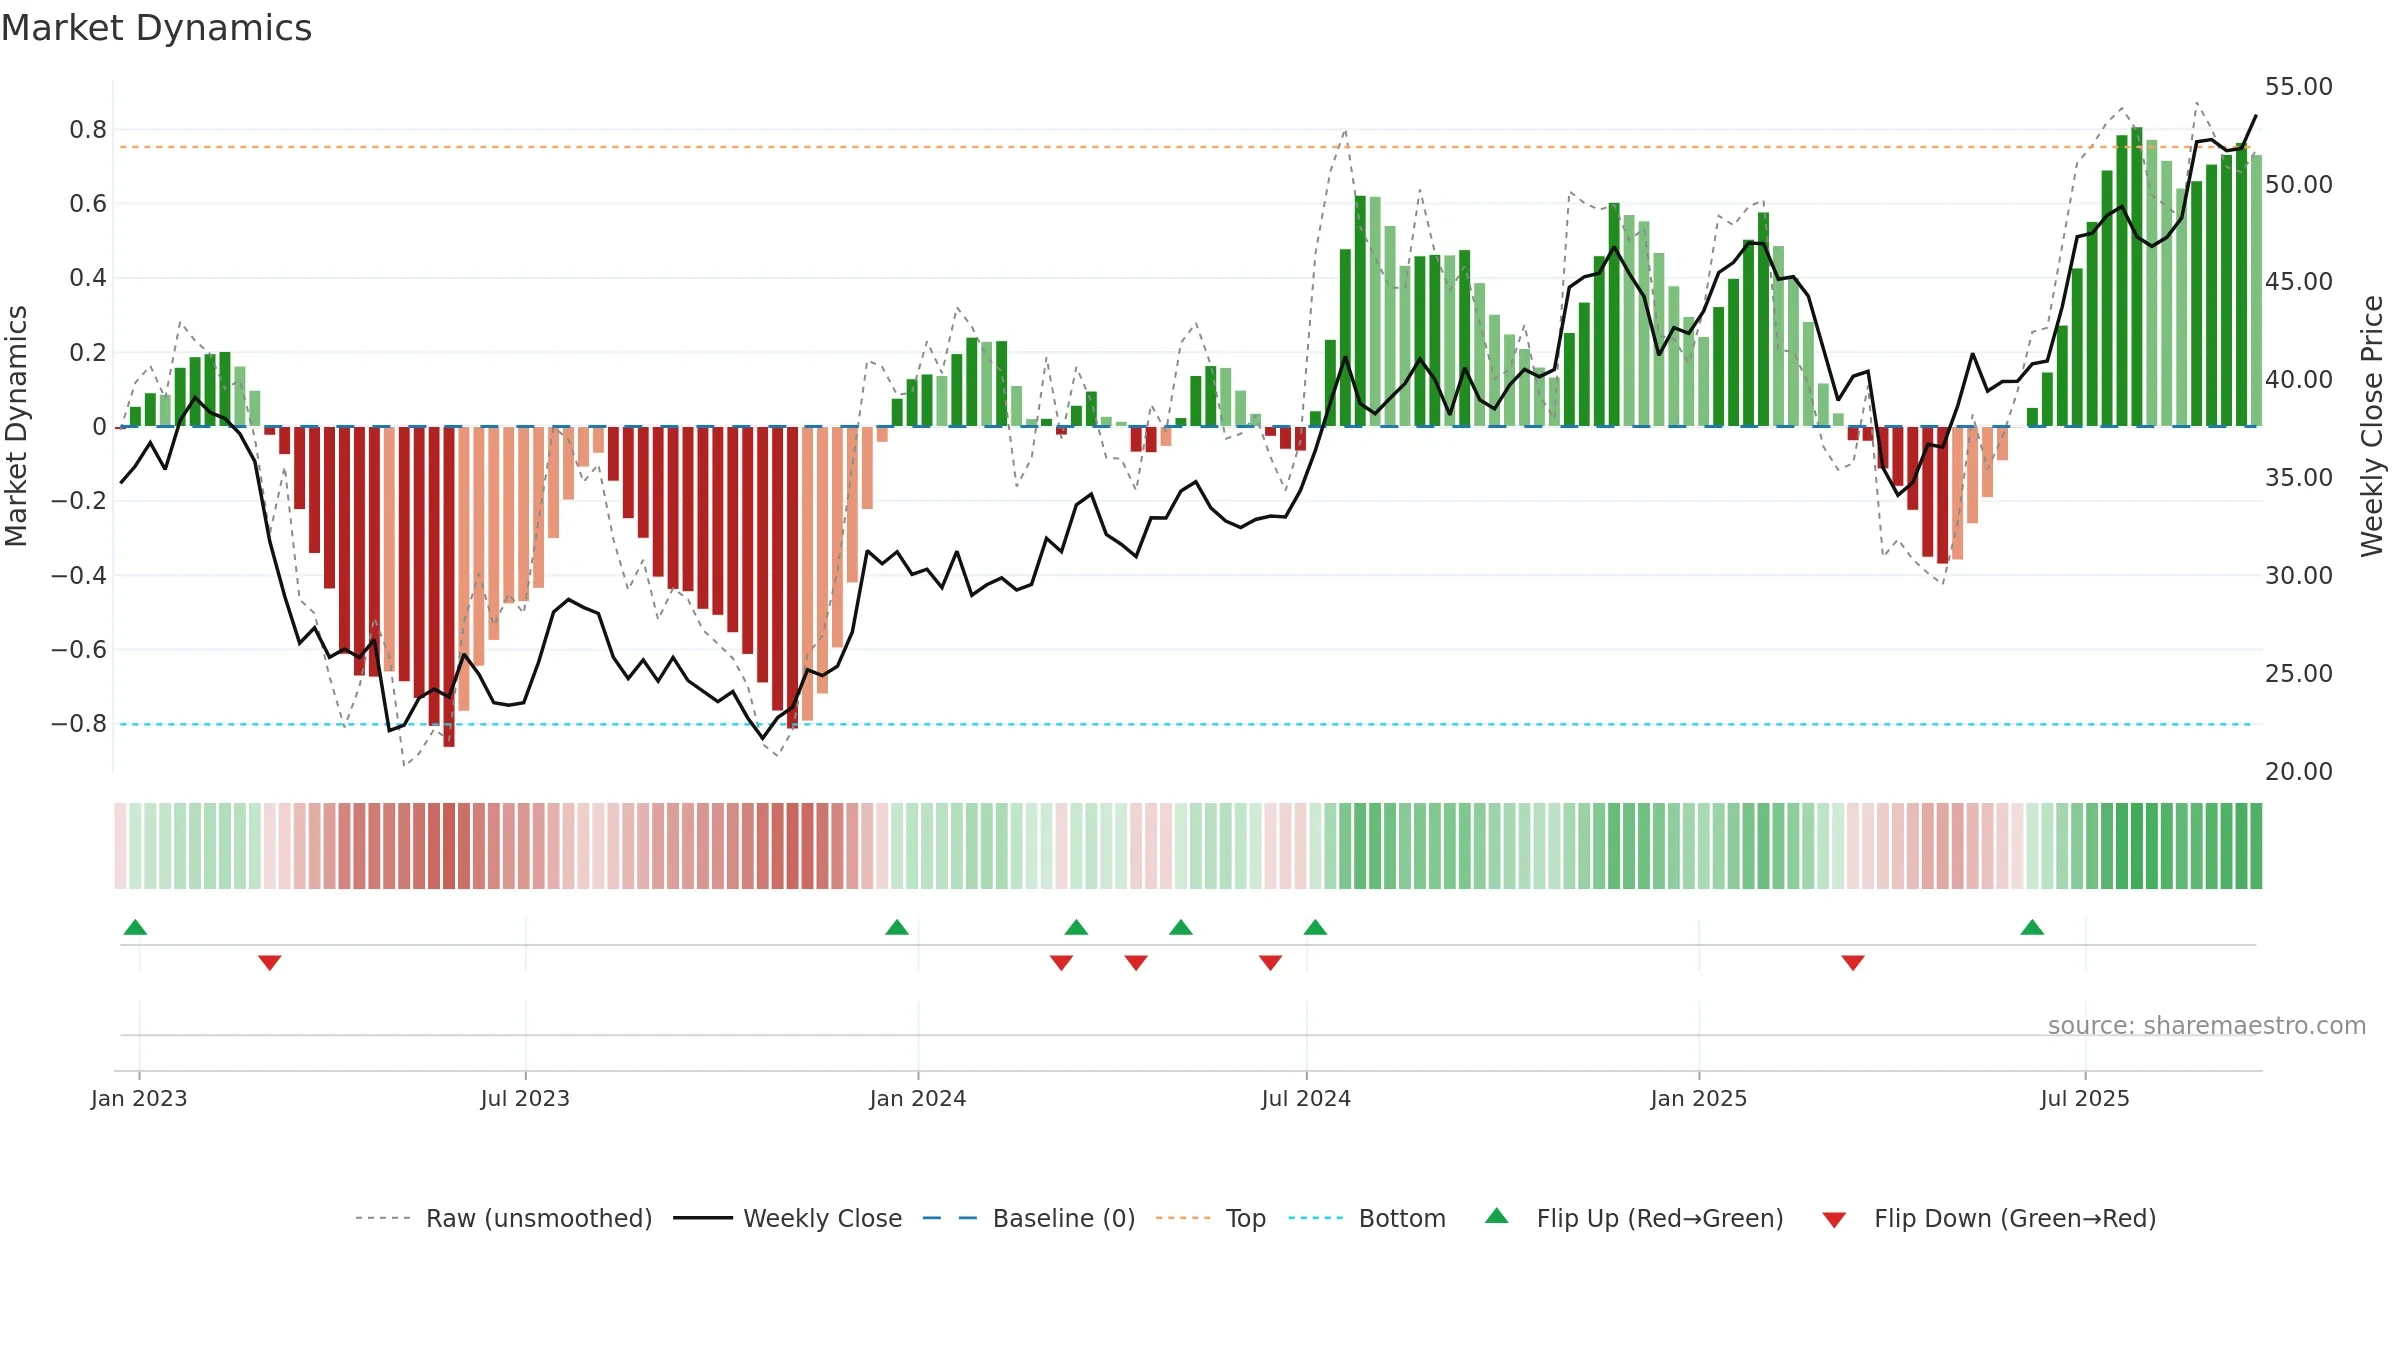Select the red flip-down marker in early 2025
Screen dimensions: 2400x1350
tap(1853, 962)
